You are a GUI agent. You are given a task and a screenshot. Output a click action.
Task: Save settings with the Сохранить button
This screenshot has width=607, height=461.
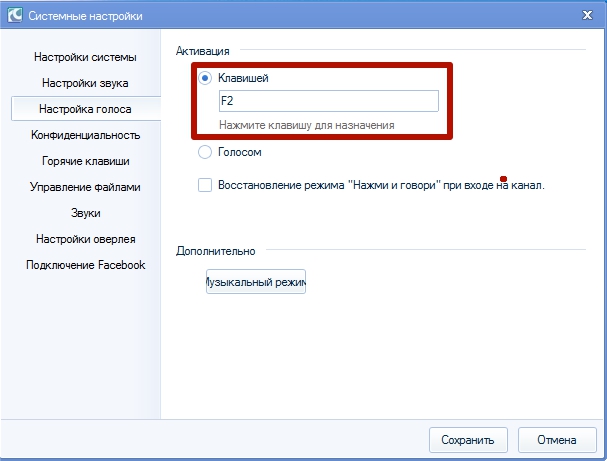click(468, 439)
